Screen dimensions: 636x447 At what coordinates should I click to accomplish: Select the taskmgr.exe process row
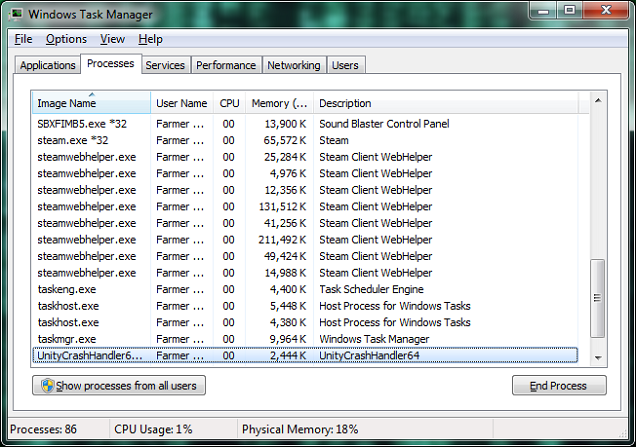tap(68, 339)
